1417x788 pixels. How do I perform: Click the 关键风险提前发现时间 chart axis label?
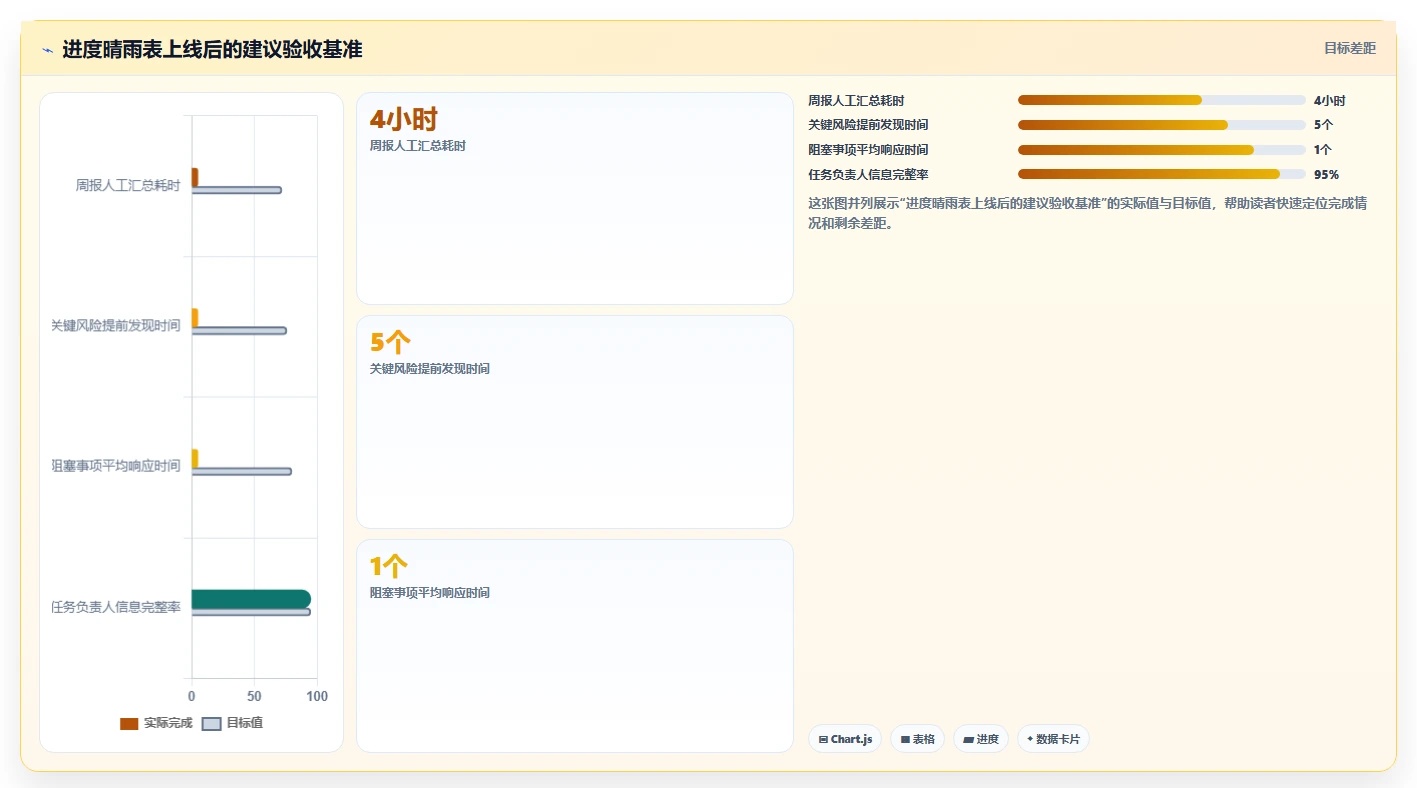tap(116, 326)
